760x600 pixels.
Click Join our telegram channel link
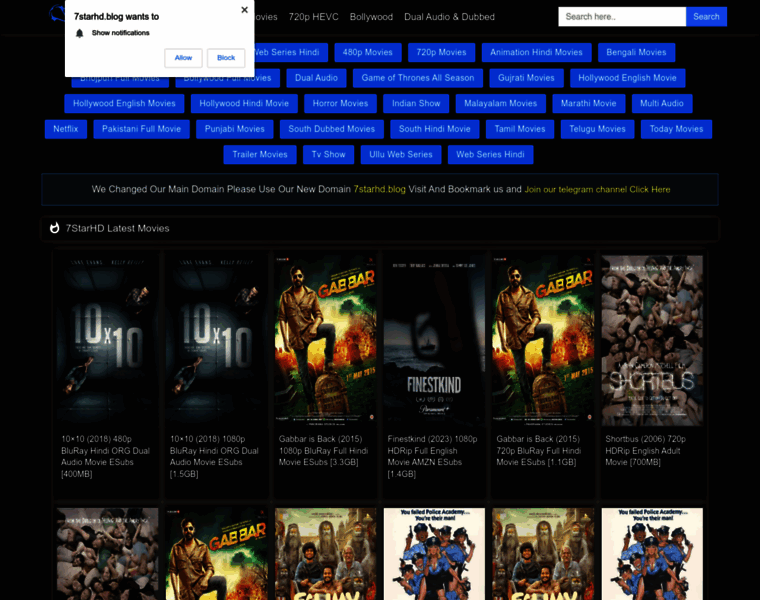(597, 189)
